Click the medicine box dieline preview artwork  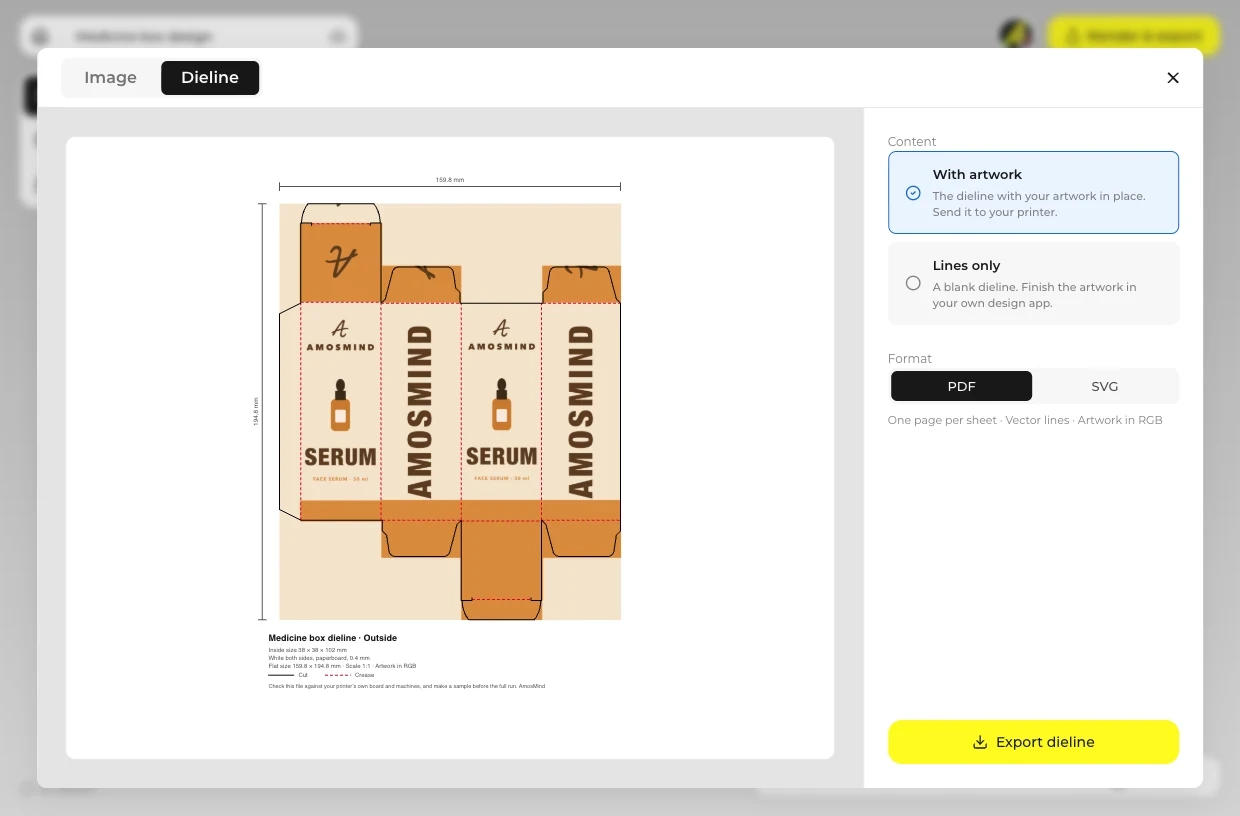(x=450, y=411)
